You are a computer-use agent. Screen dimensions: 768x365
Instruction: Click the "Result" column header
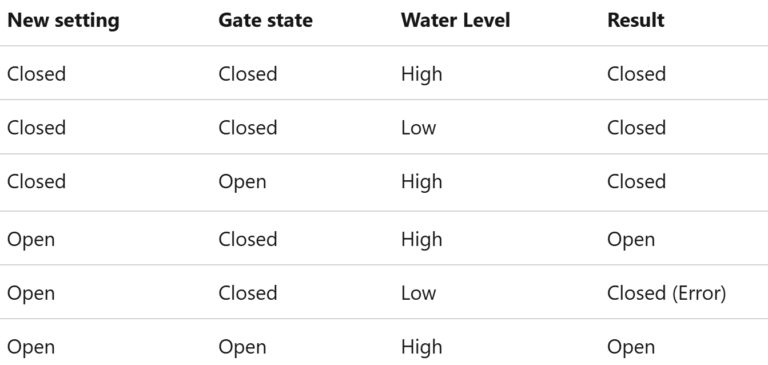click(636, 21)
